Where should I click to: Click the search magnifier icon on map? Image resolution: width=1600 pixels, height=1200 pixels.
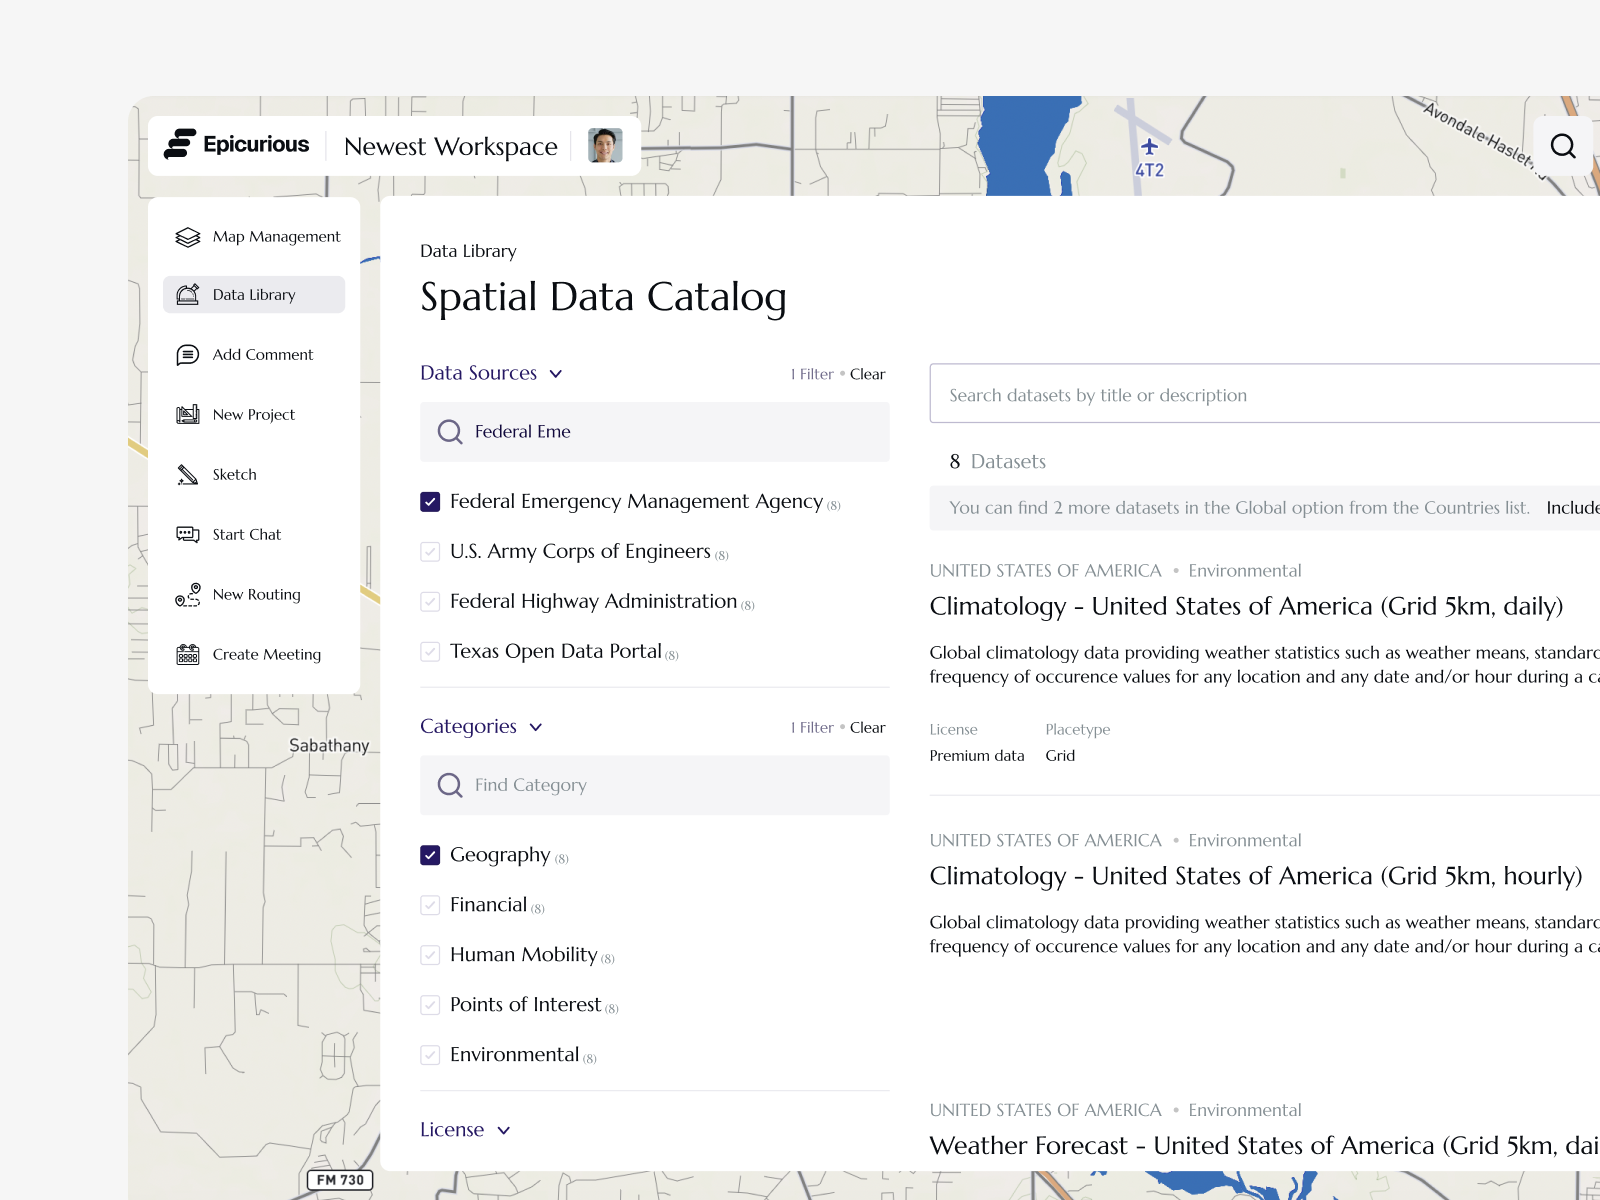click(1562, 146)
